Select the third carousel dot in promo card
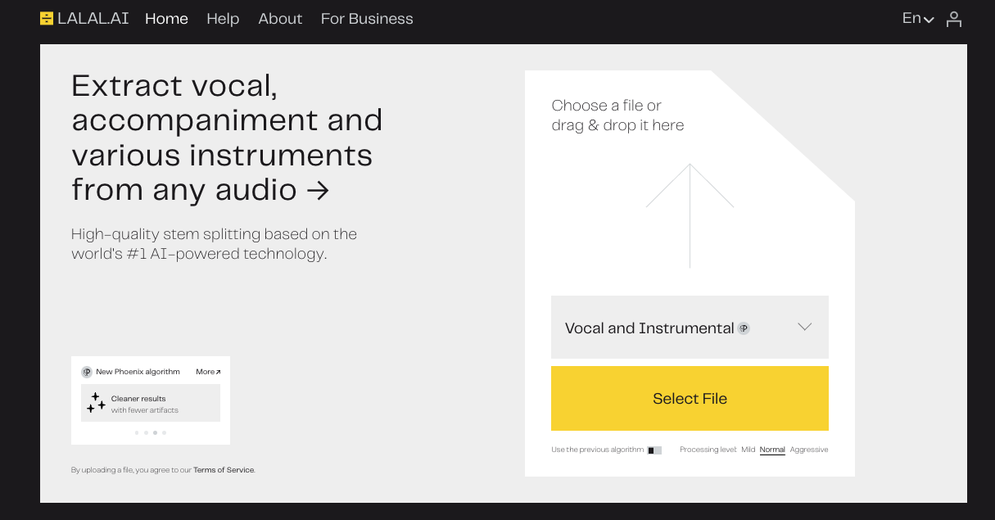This screenshot has width=995, height=520. point(155,432)
